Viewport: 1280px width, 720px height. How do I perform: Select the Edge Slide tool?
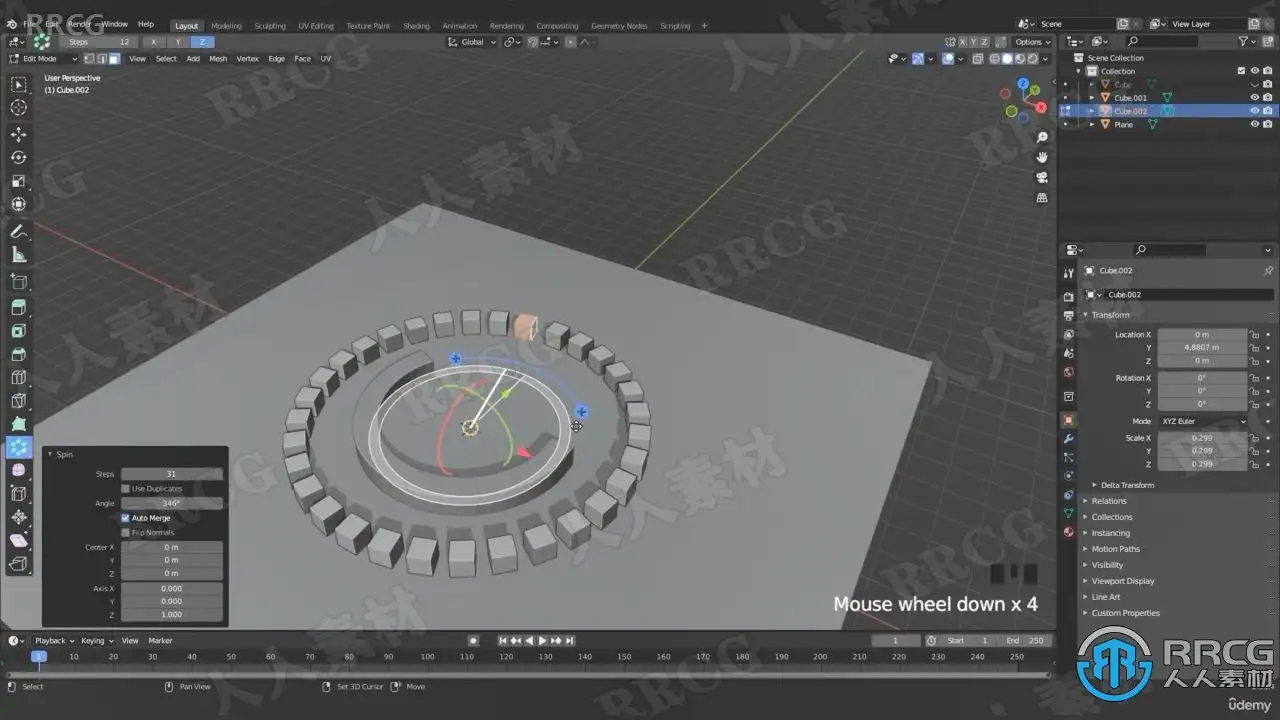pyautogui.click(x=18, y=493)
